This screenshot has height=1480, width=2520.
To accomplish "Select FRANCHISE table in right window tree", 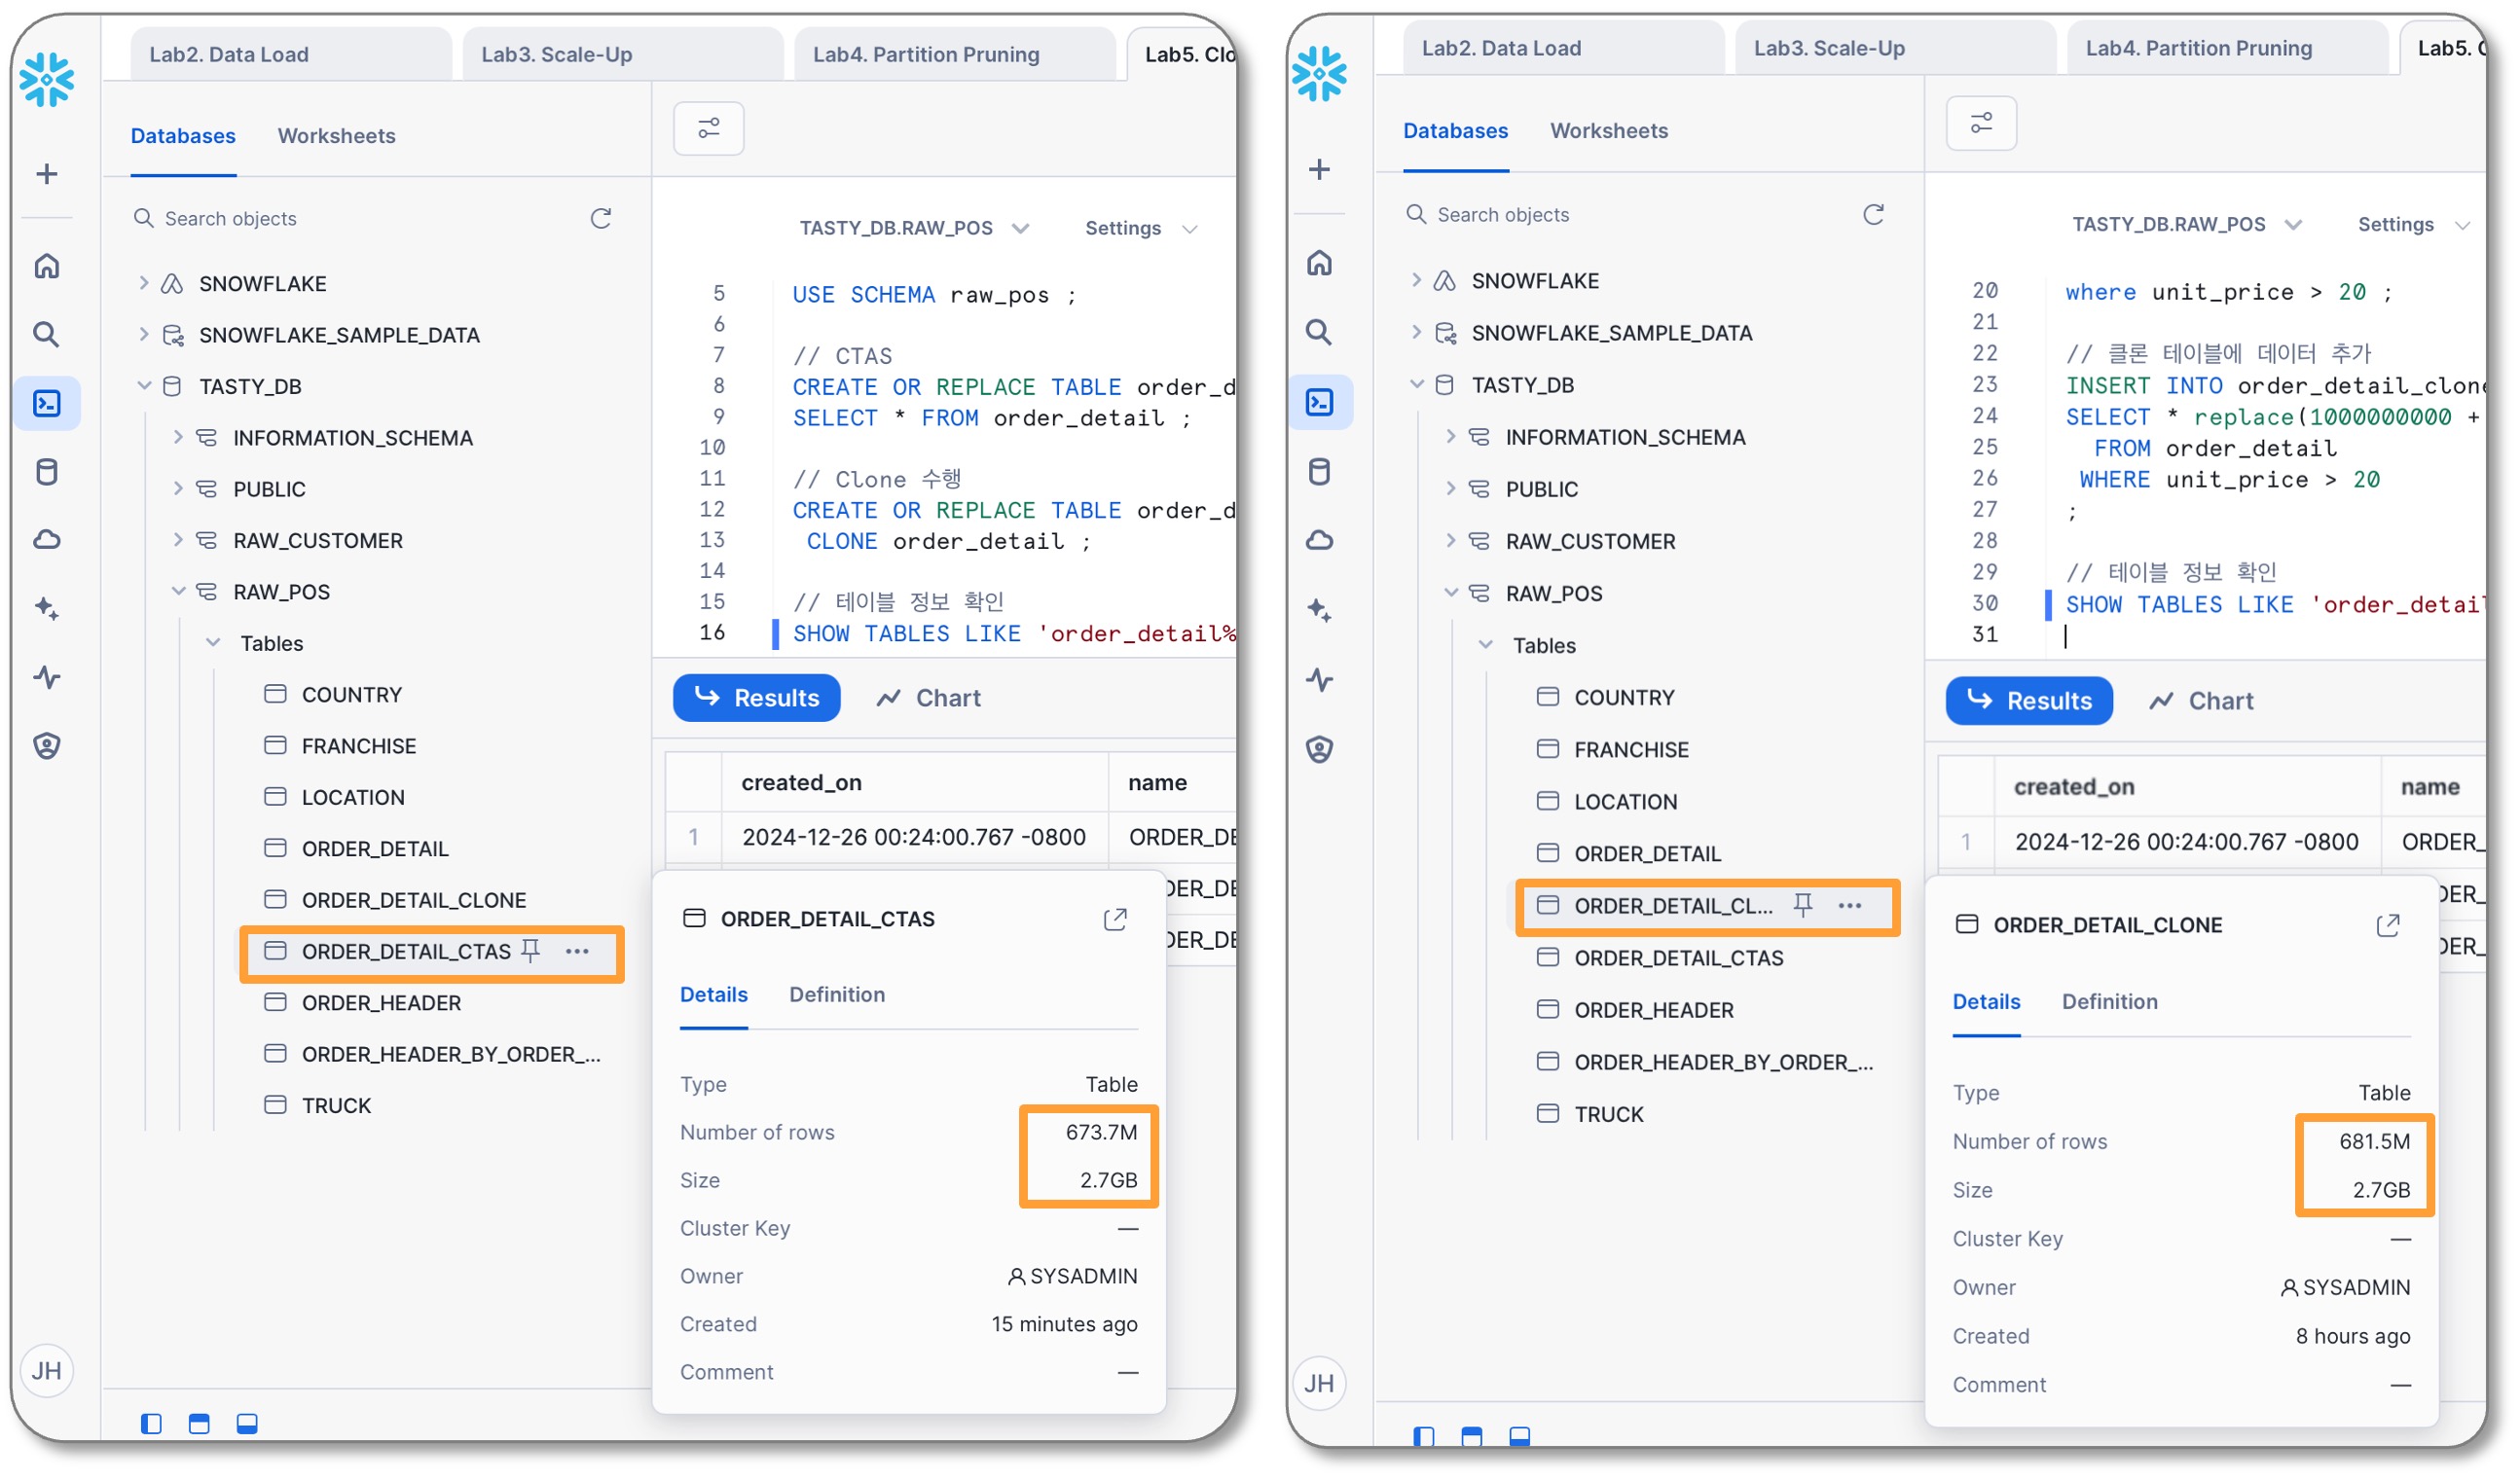I will 1631,750.
